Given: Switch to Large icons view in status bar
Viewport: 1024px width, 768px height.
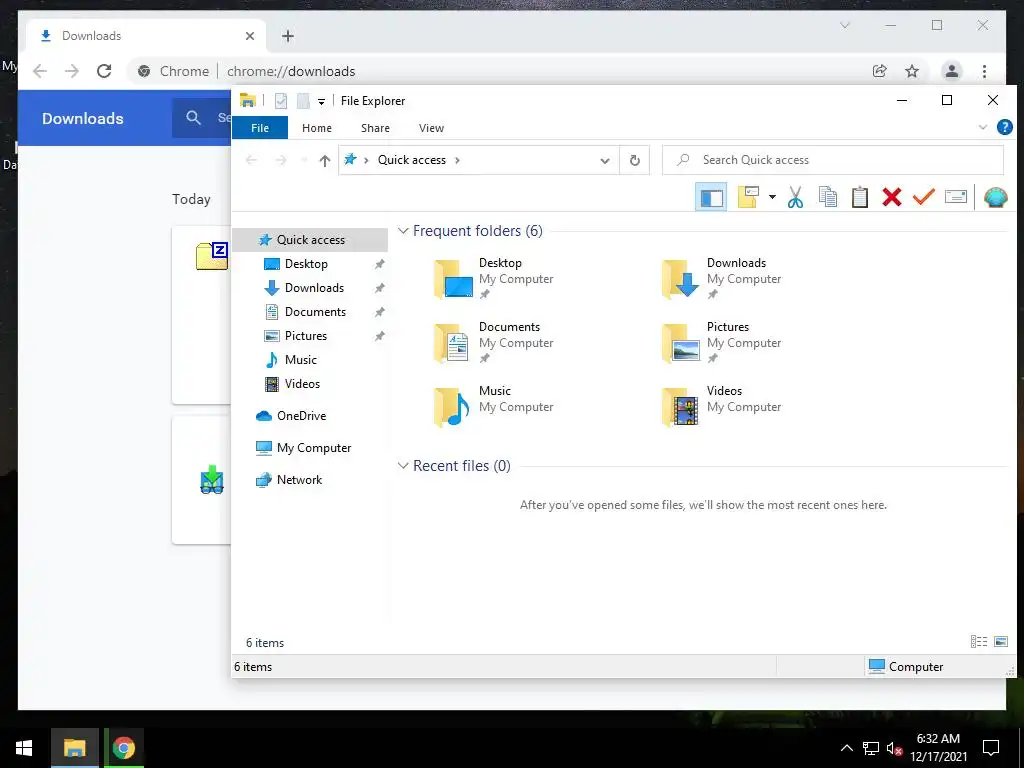Looking at the screenshot, I should click(1000, 642).
